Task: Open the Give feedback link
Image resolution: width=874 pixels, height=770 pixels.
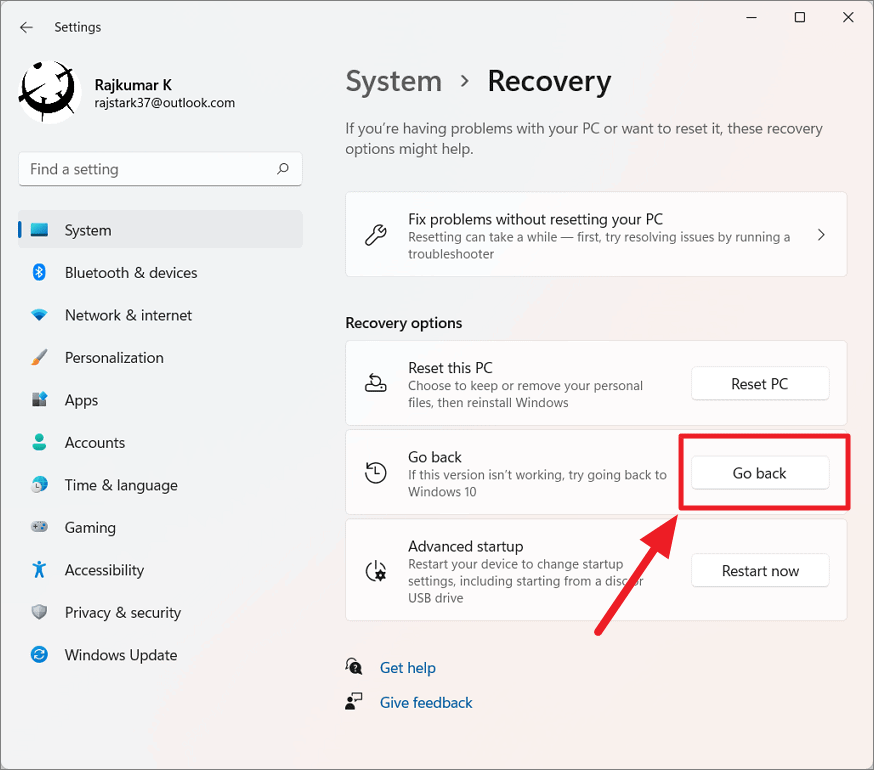Action: [426, 702]
